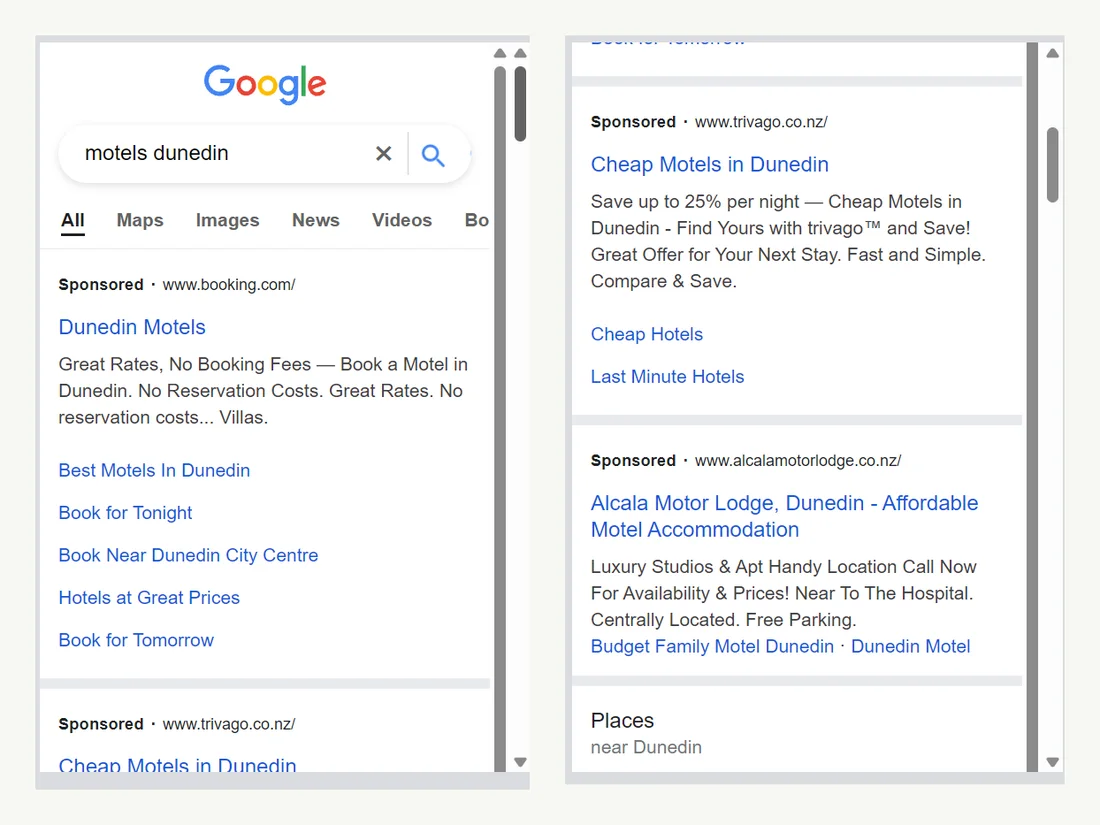Open the Images tab
This screenshot has height=825, width=1100.
coord(227,220)
